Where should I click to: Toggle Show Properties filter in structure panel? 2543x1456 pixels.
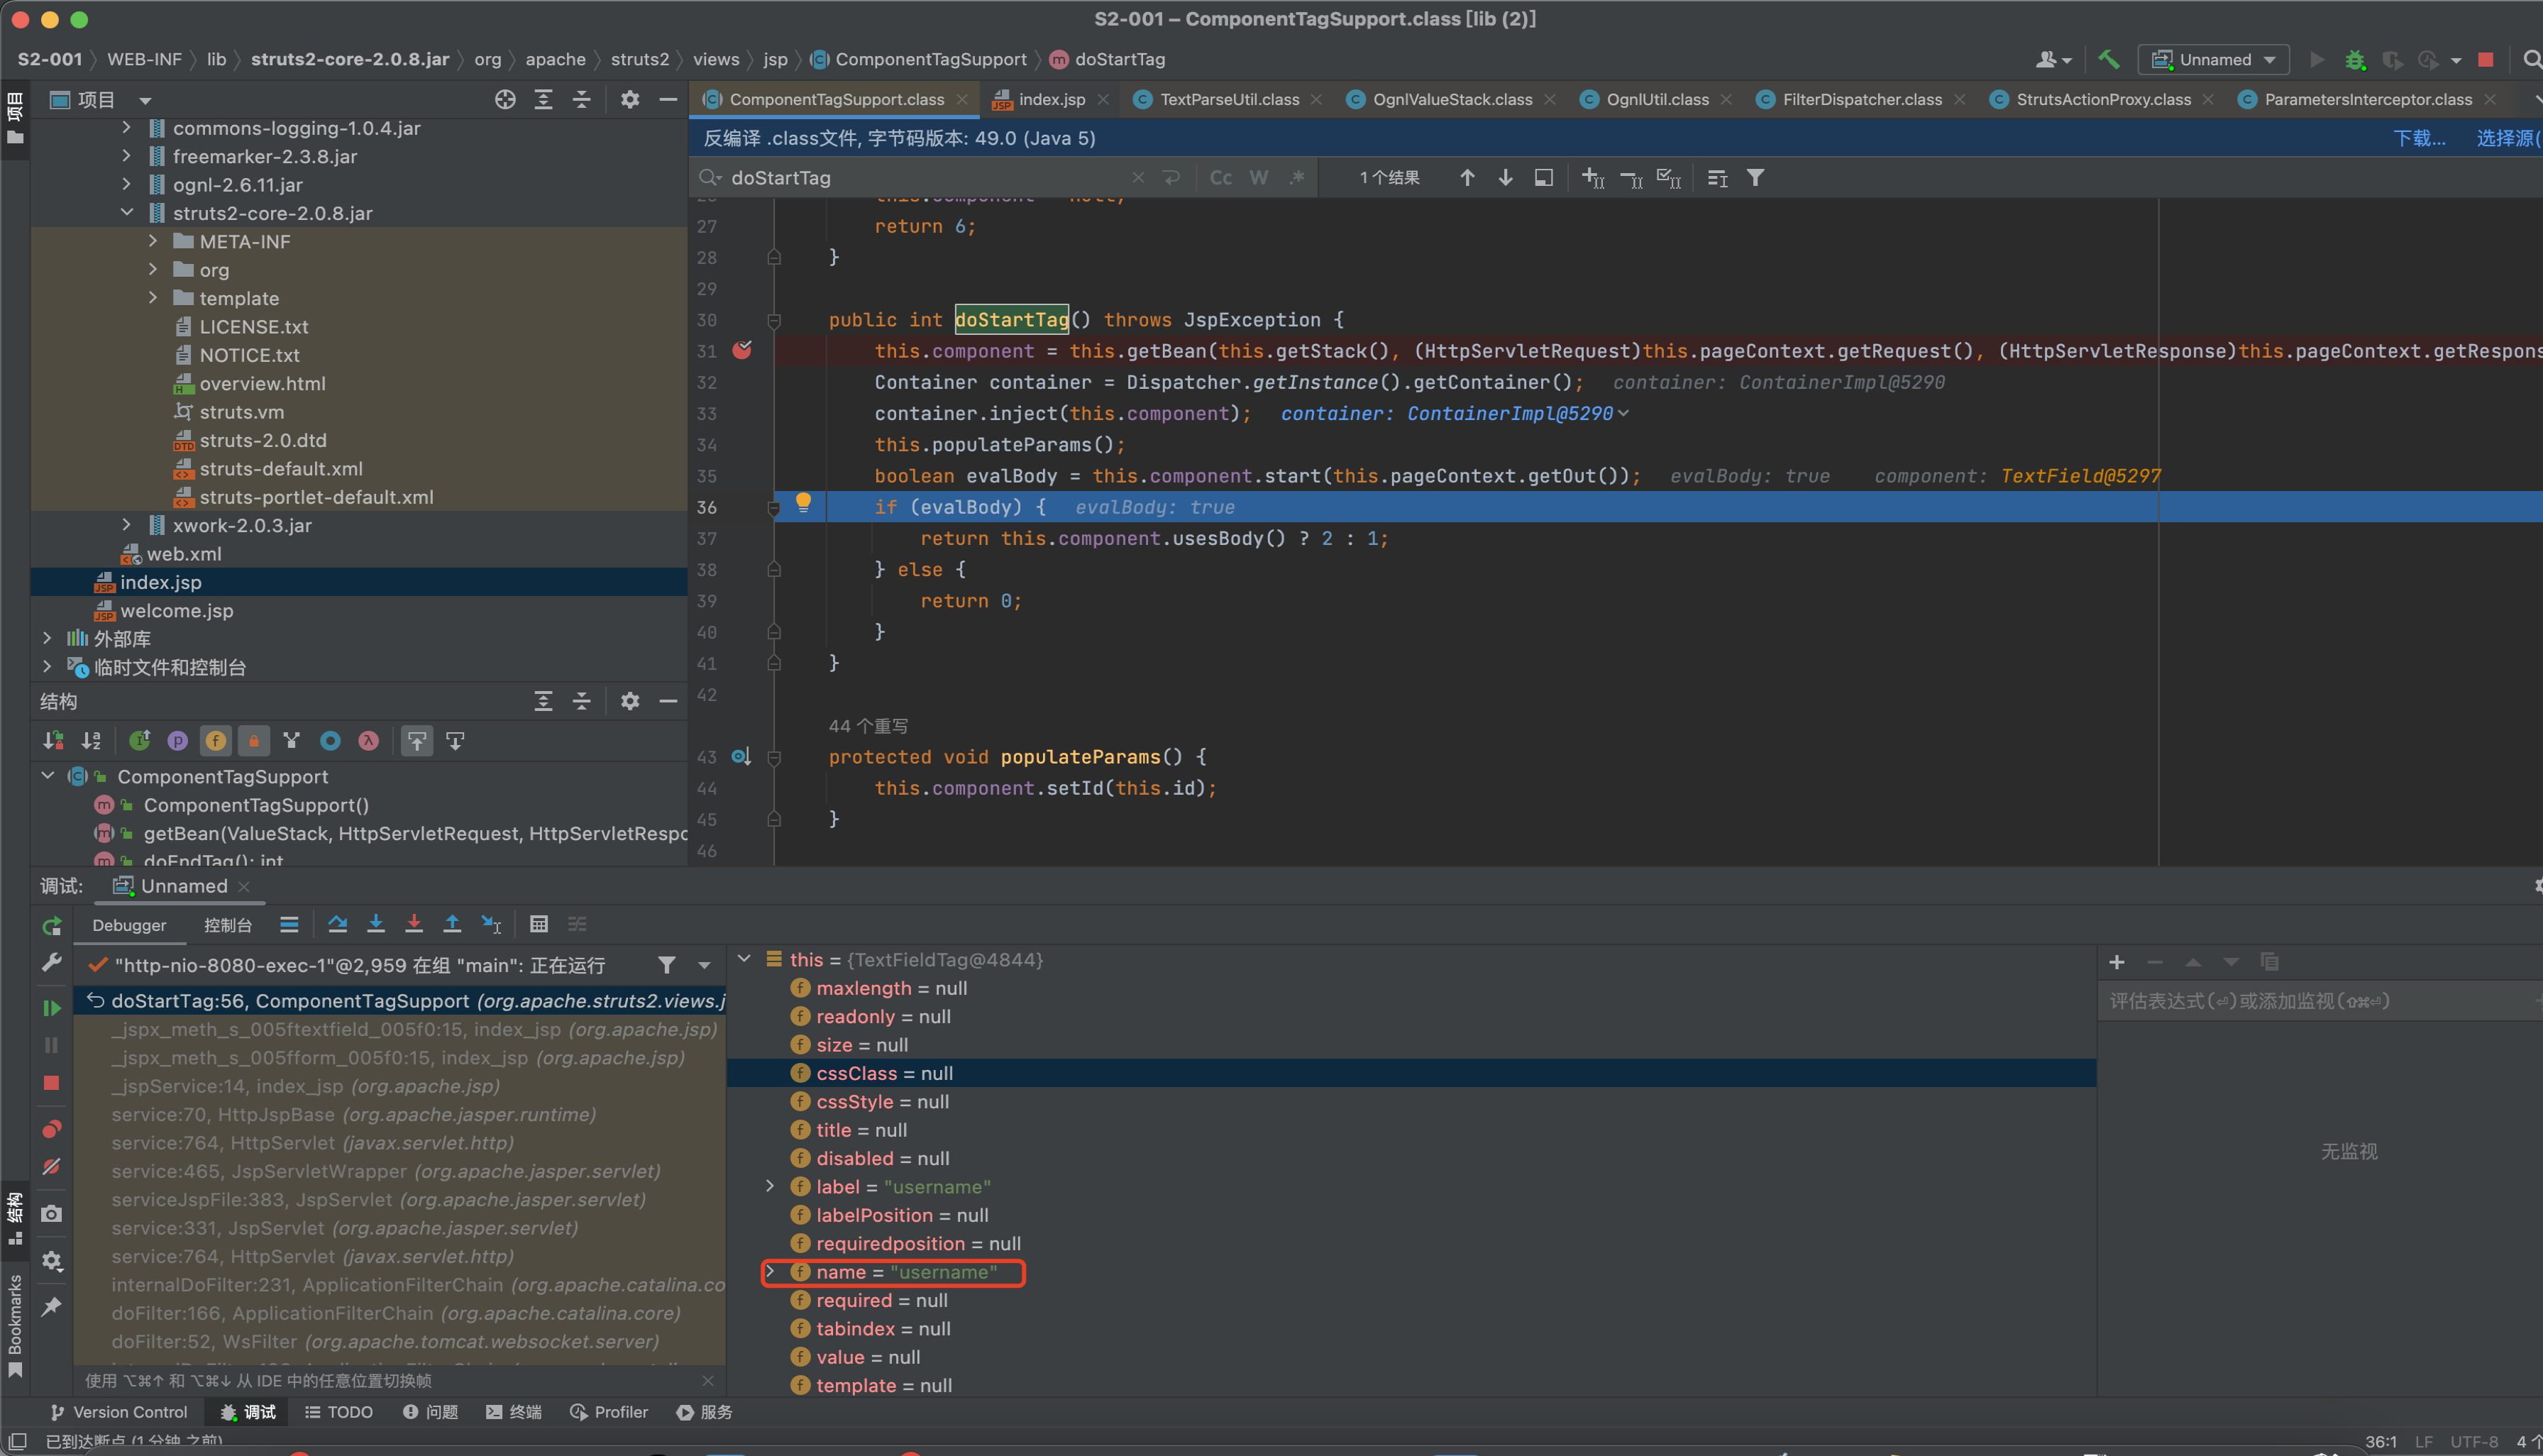pyautogui.click(x=177, y=741)
